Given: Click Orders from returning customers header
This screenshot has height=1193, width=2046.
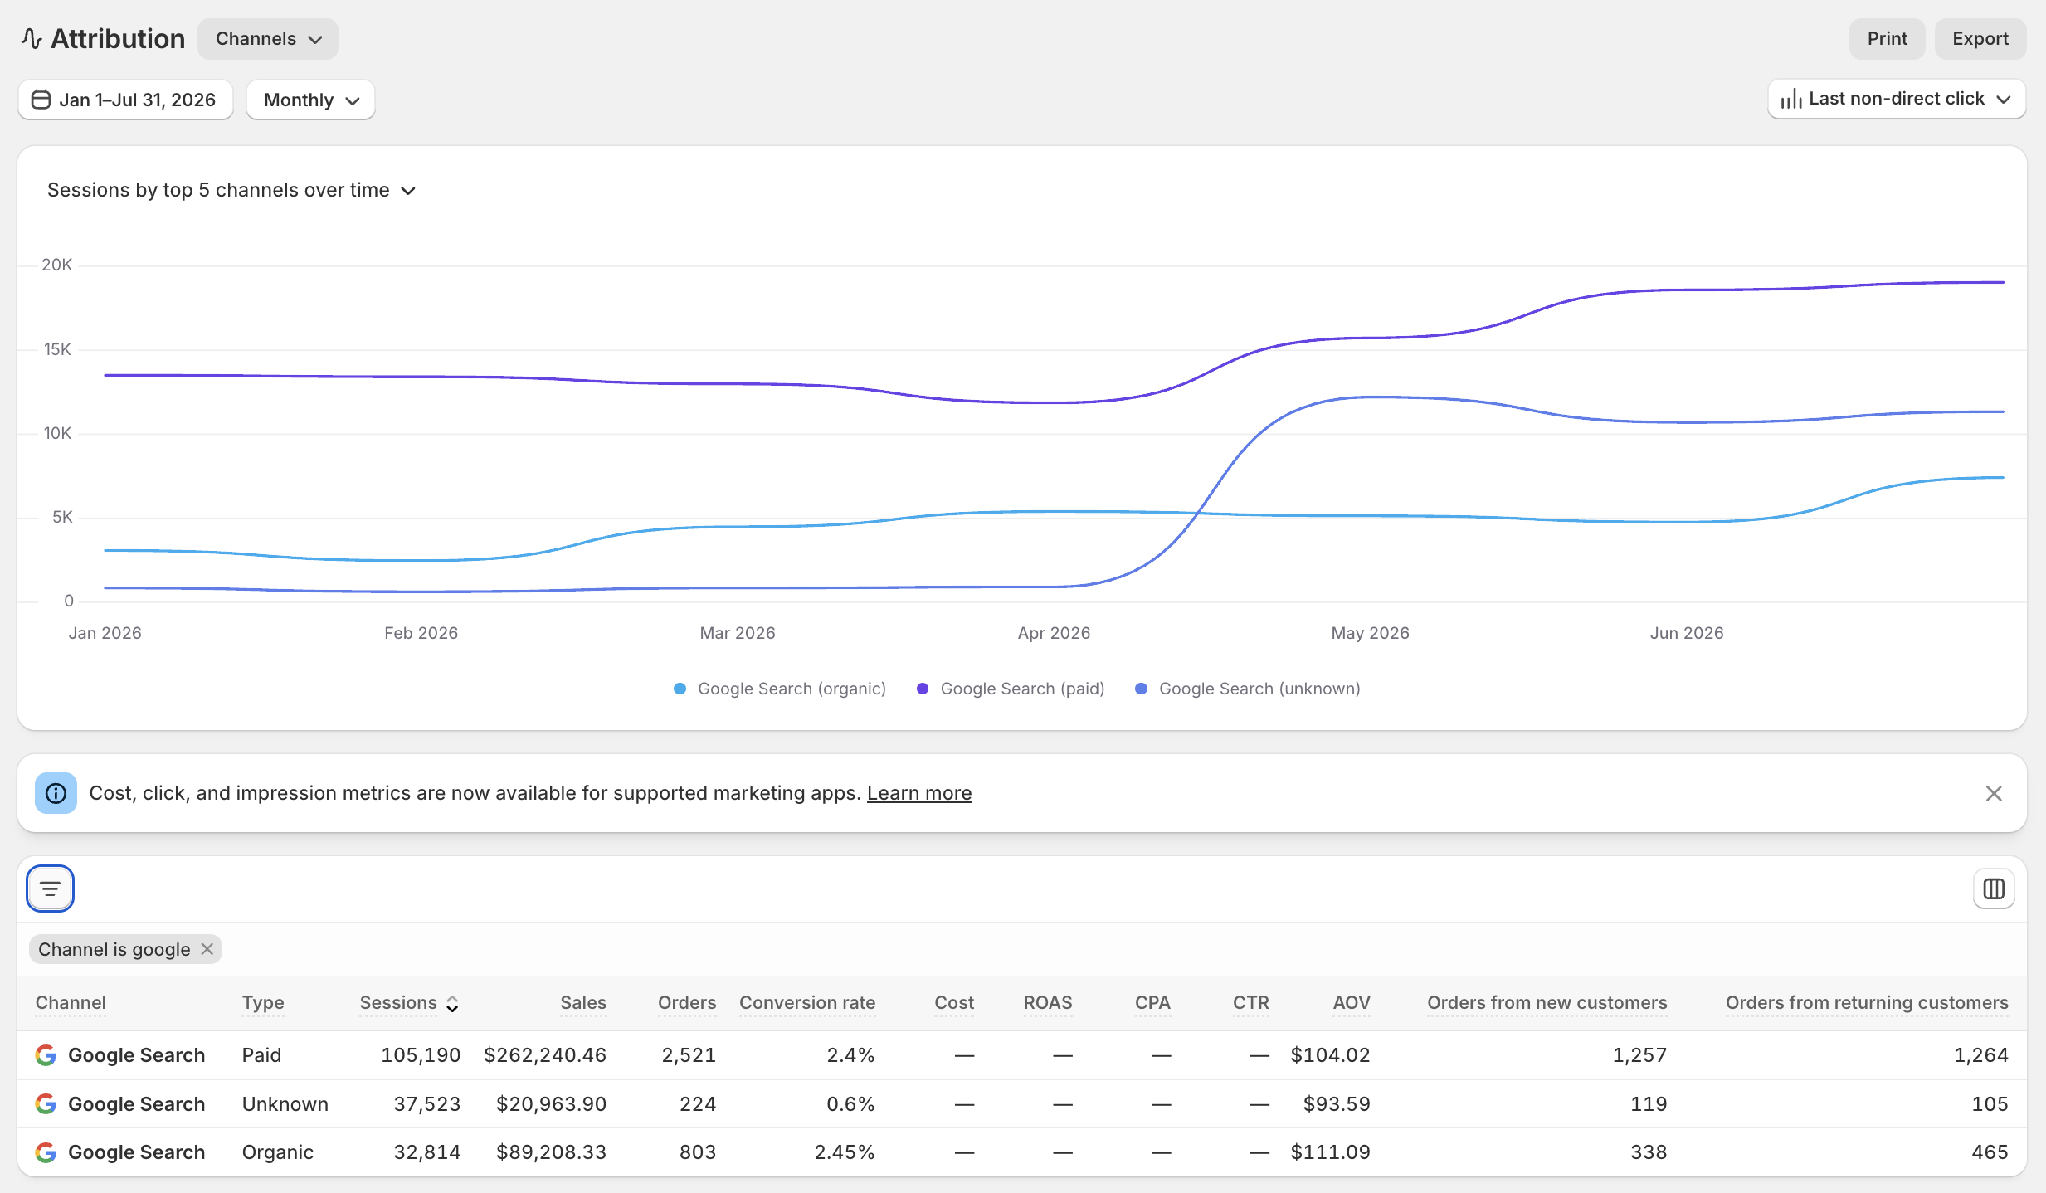Looking at the screenshot, I should [x=1867, y=1003].
